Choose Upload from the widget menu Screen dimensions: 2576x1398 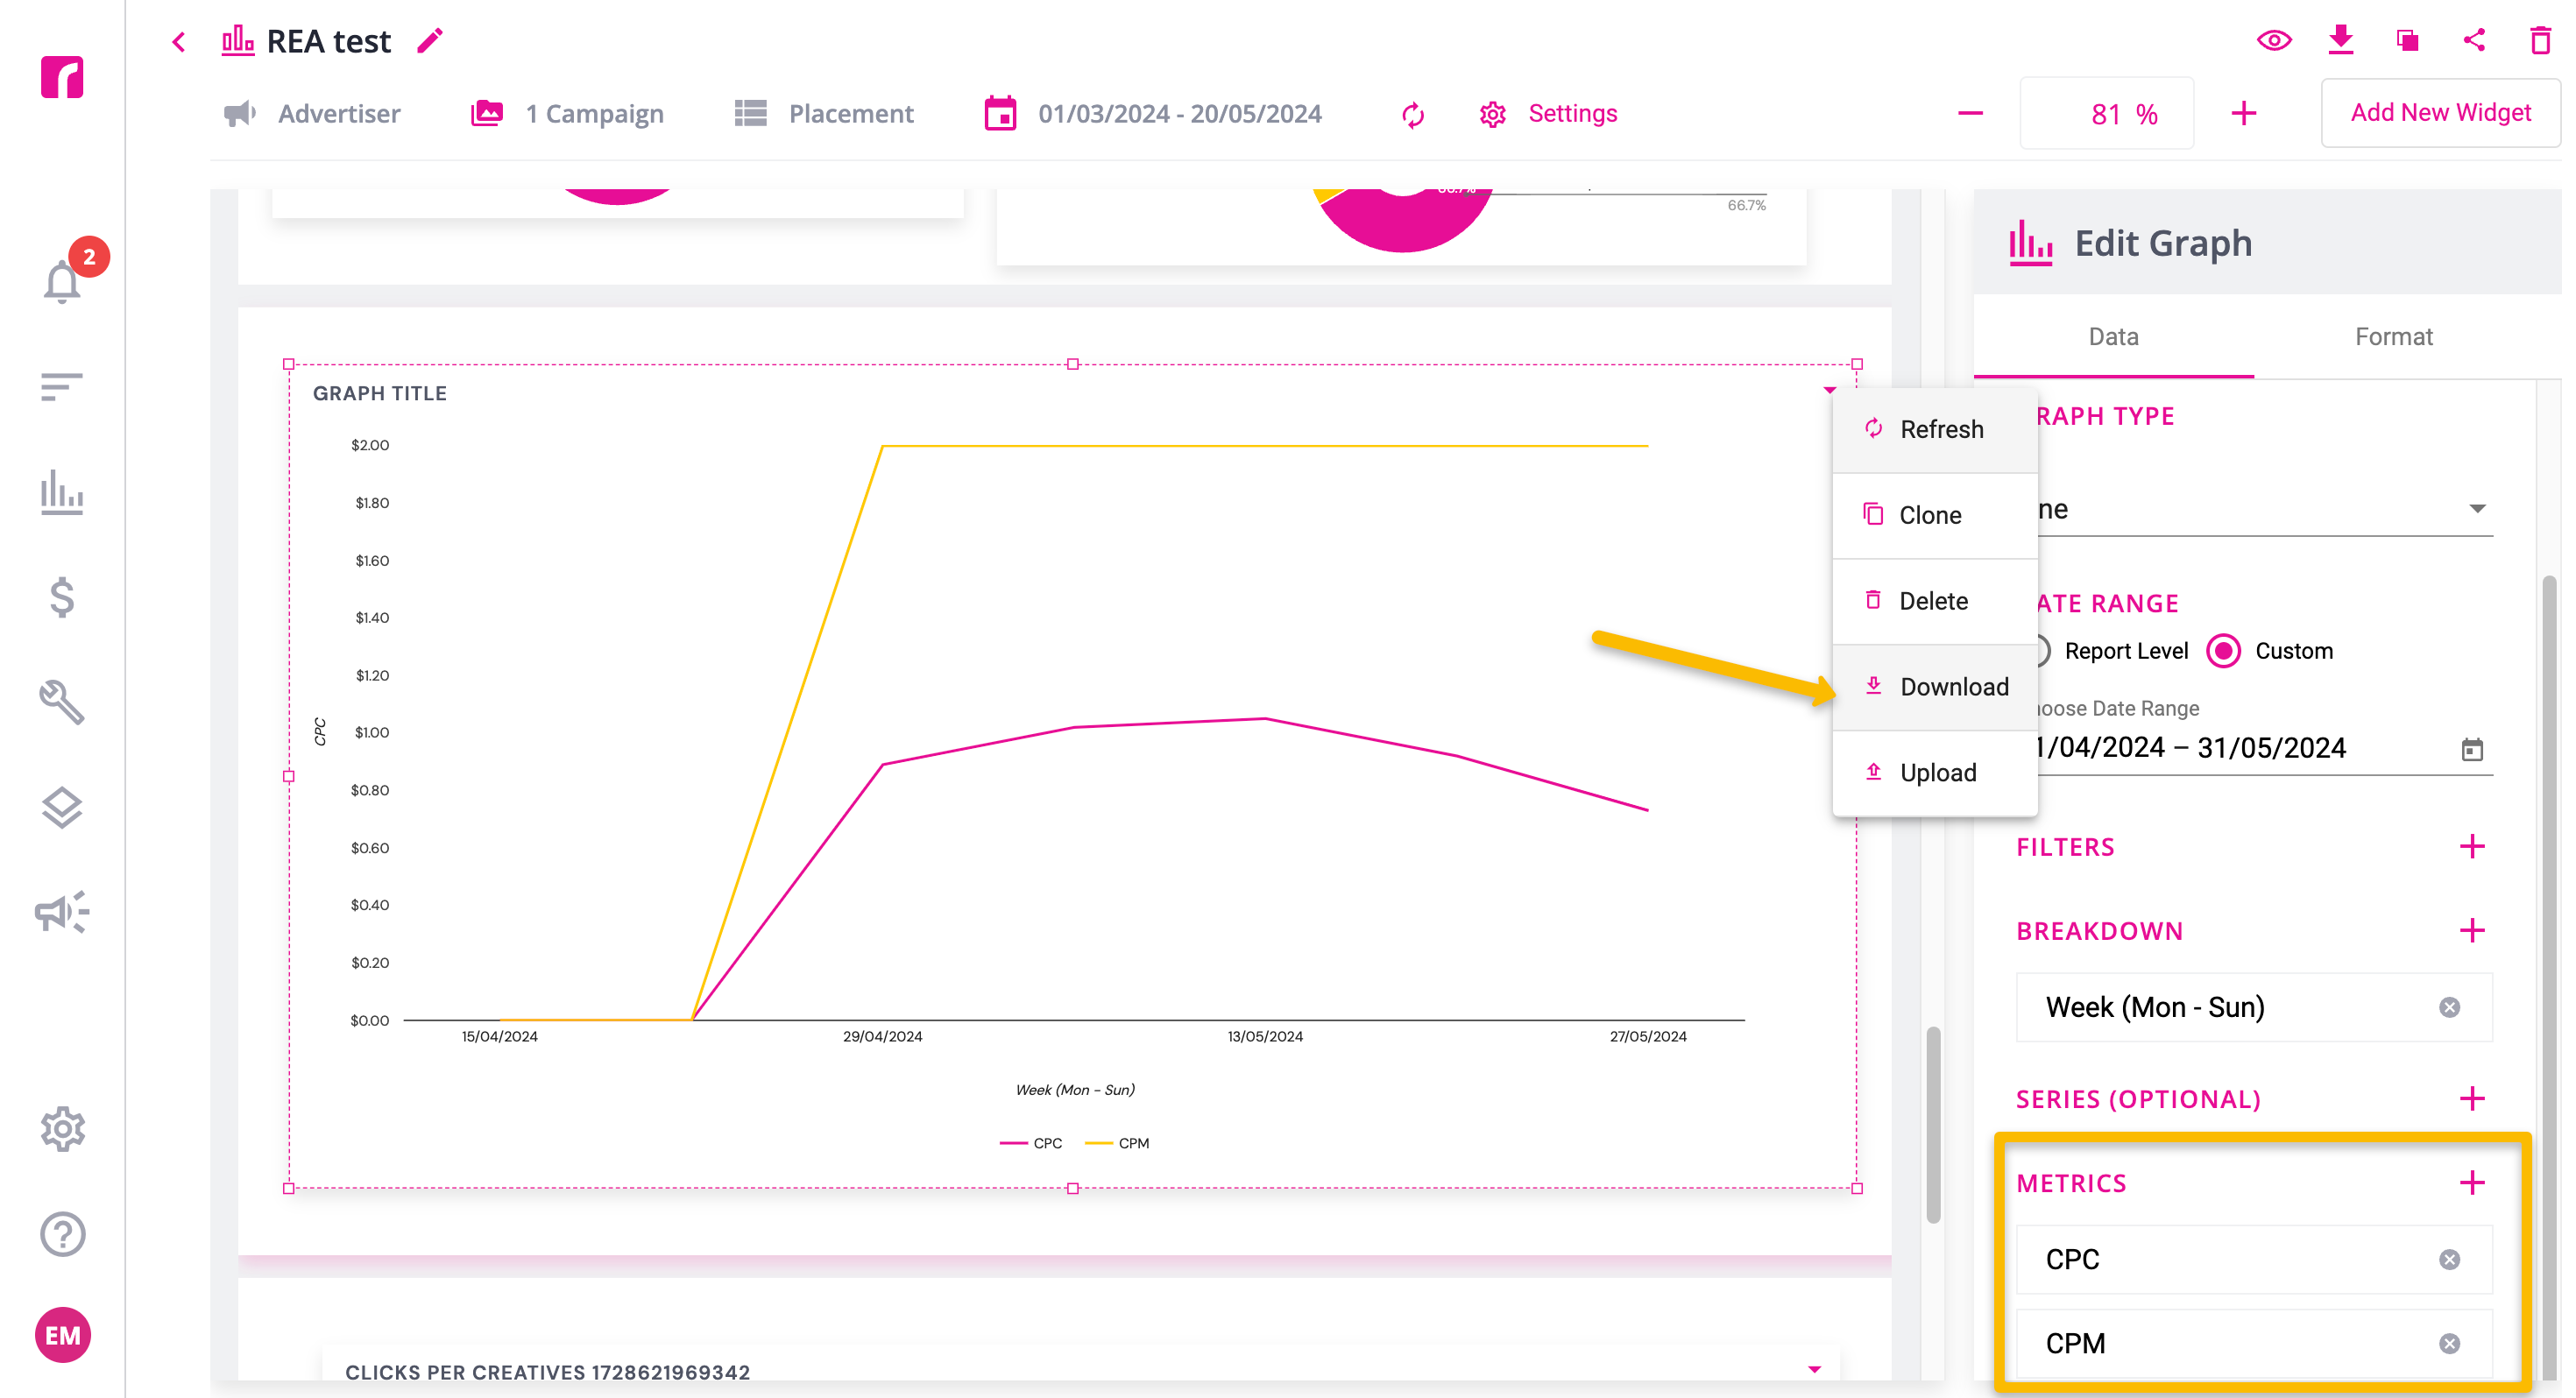pyautogui.click(x=1934, y=773)
